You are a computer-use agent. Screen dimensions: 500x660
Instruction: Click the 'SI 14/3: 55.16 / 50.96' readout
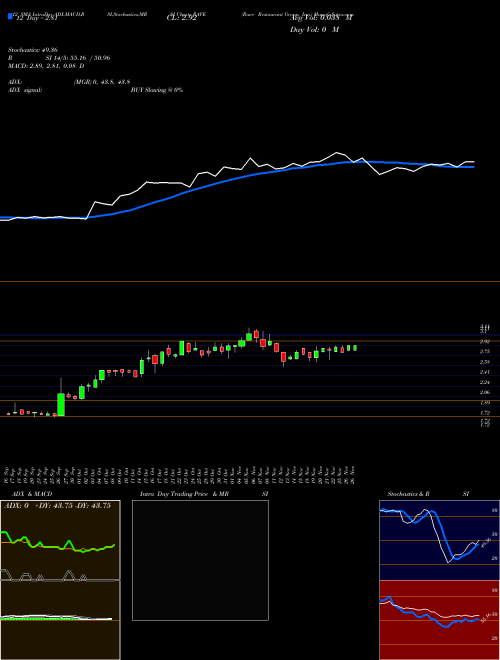[78, 58]
